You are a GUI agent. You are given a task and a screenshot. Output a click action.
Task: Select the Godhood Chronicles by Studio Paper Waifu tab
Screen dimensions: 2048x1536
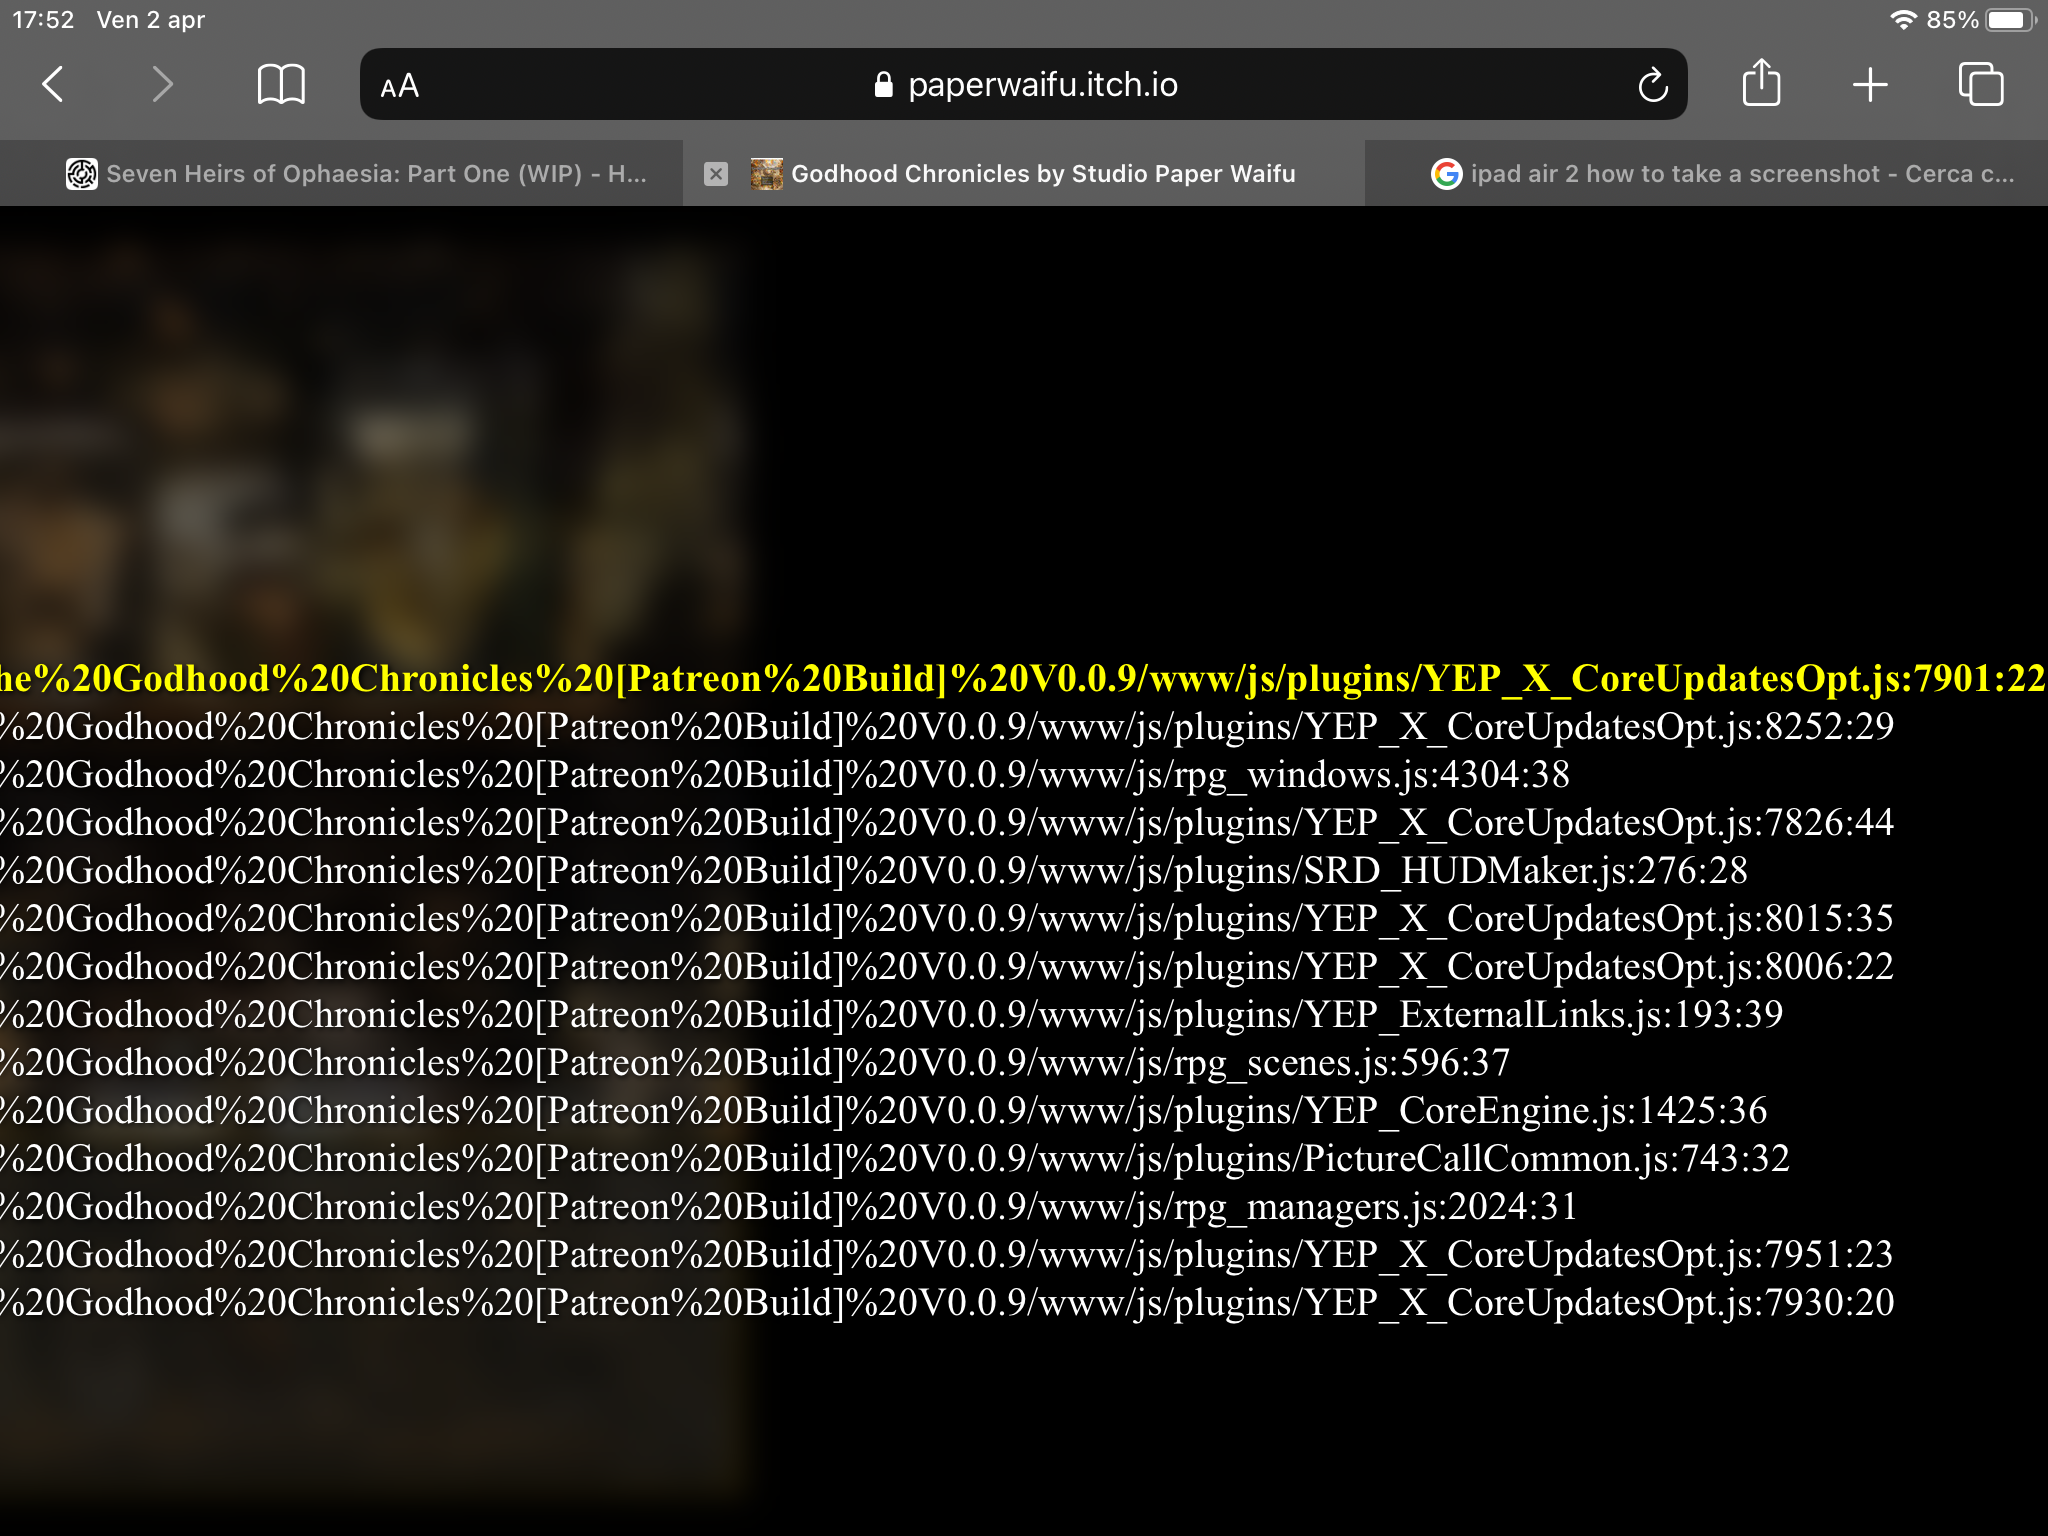pos(1024,174)
